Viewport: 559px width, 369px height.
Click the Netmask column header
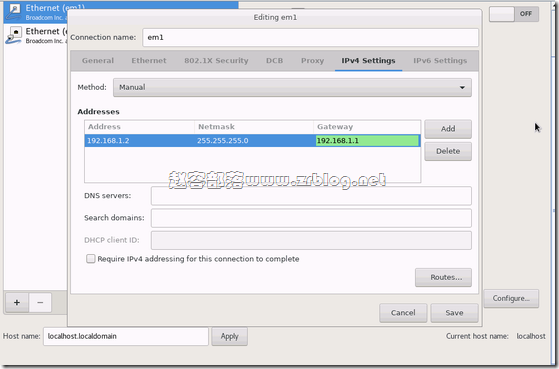coord(254,127)
